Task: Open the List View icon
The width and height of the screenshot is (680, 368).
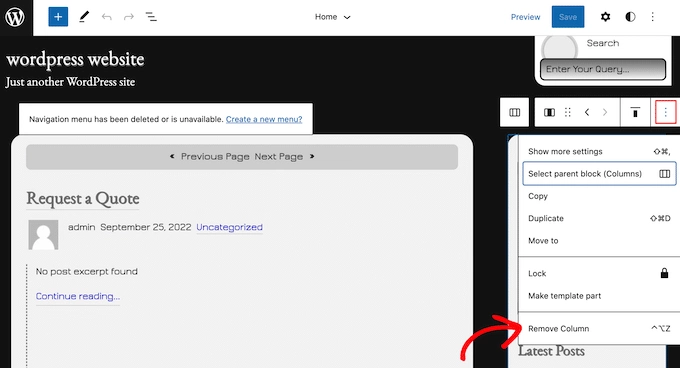Action: pyautogui.click(x=151, y=17)
